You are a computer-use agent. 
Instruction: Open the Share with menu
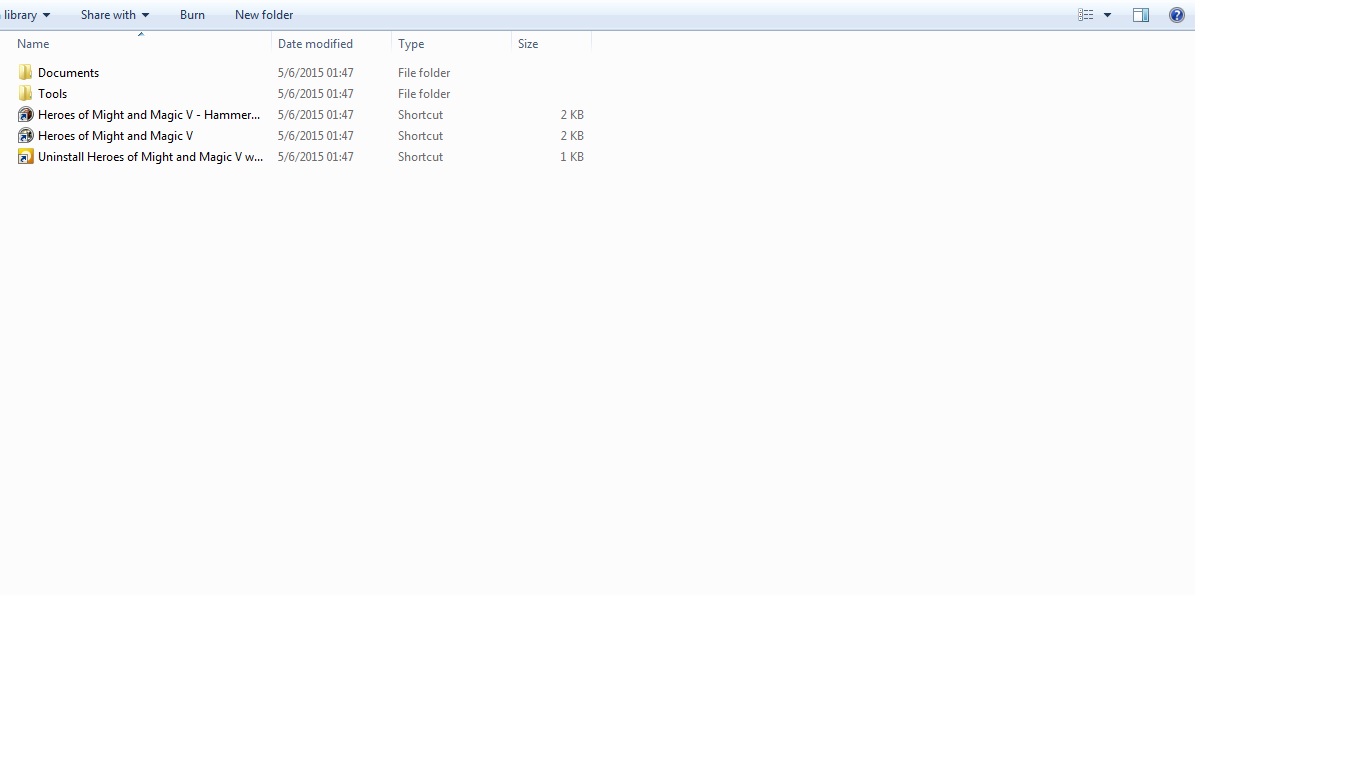(114, 15)
